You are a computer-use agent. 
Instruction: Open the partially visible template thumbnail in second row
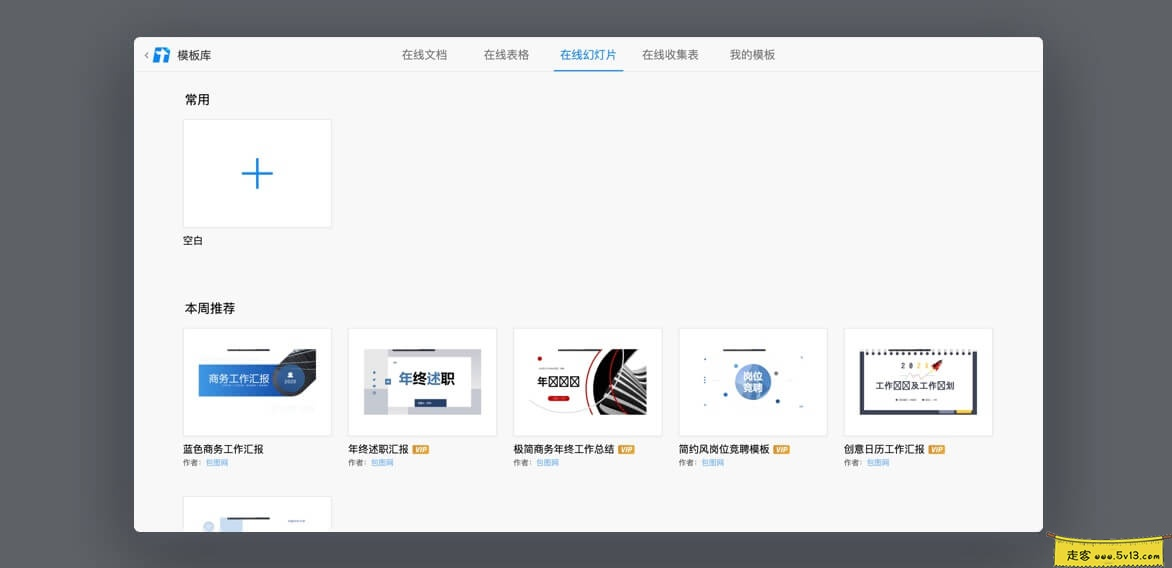[x=257, y=514]
